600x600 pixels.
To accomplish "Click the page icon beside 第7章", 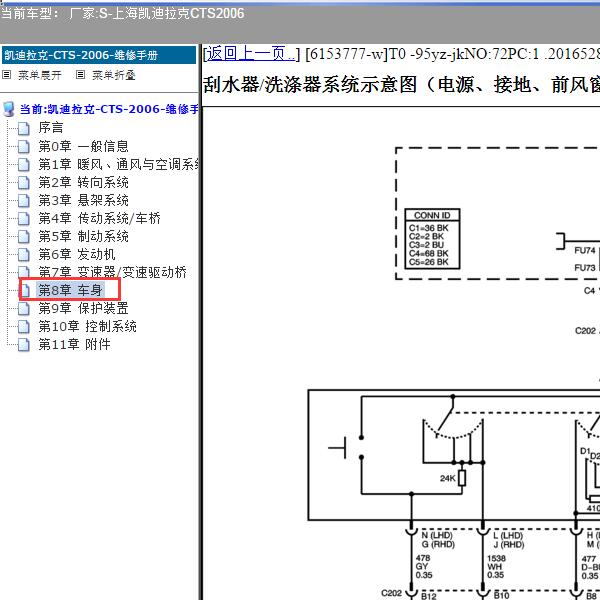I will 24,272.
